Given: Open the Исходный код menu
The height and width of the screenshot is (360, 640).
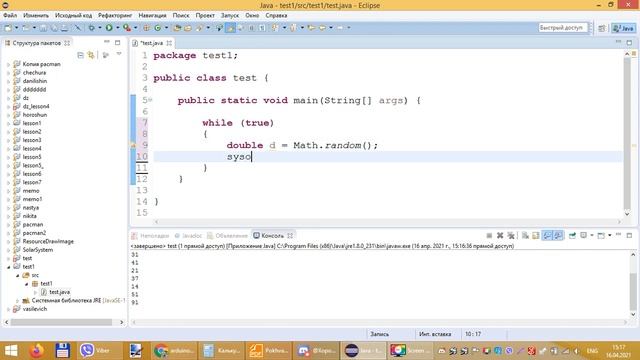Looking at the screenshot, I should (73, 16).
